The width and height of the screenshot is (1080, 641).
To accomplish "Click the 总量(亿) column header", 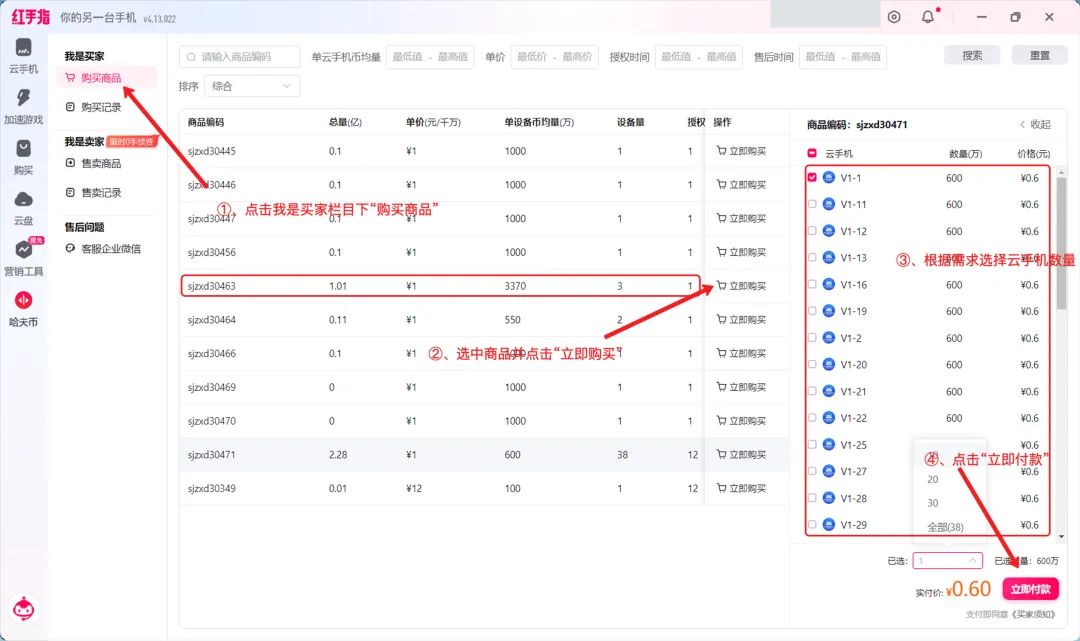I will [x=345, y=123].
